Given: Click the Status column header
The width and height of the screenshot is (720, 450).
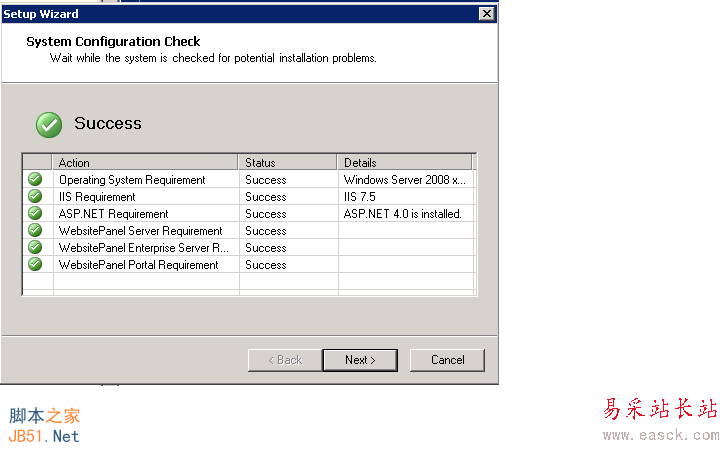Looking at the screenshot, I should (287, 163).
